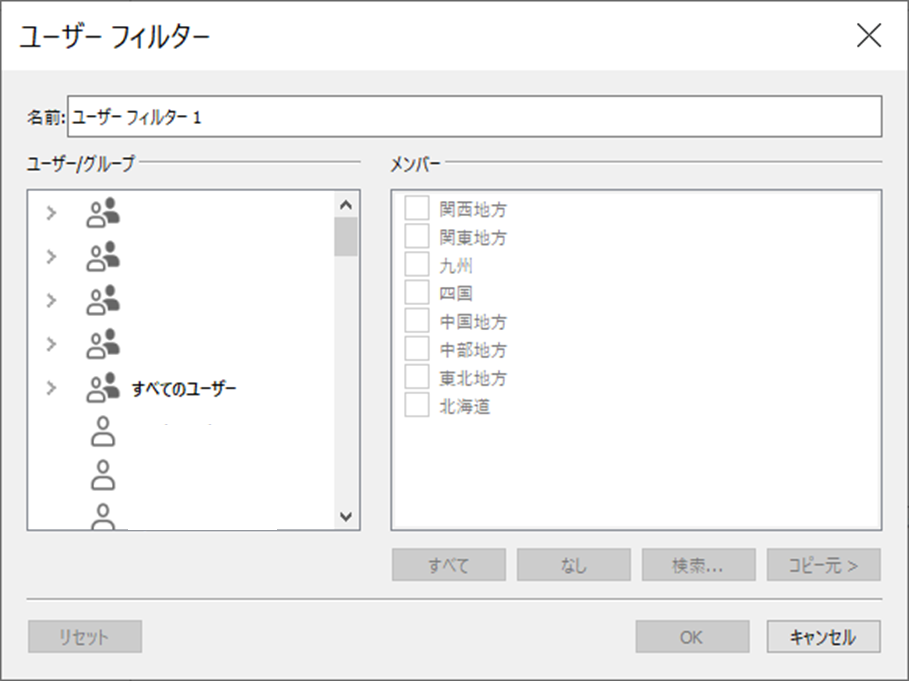Click the topmost group icon in user list

[103, 212]
